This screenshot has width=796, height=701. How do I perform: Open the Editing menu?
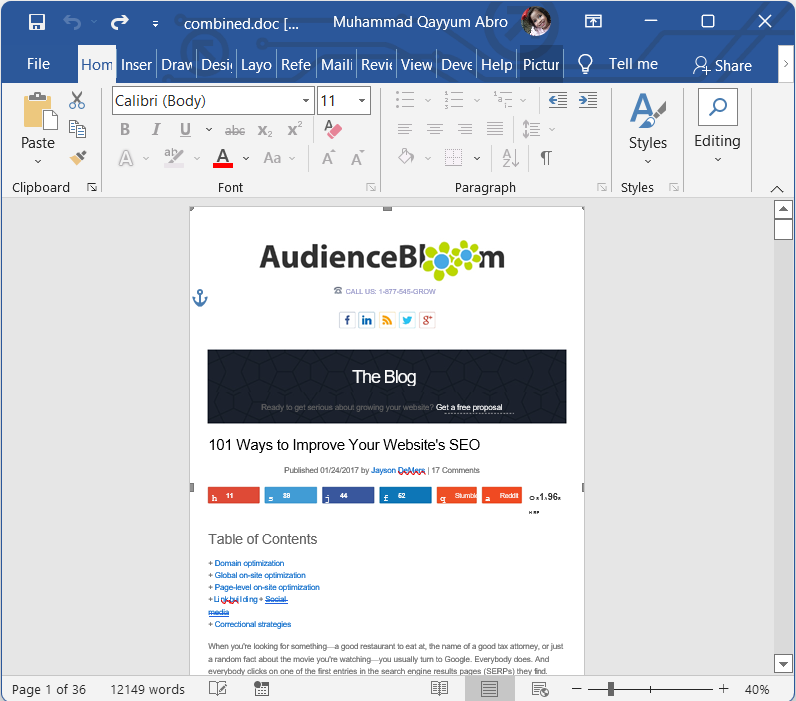tap(717, 126)
